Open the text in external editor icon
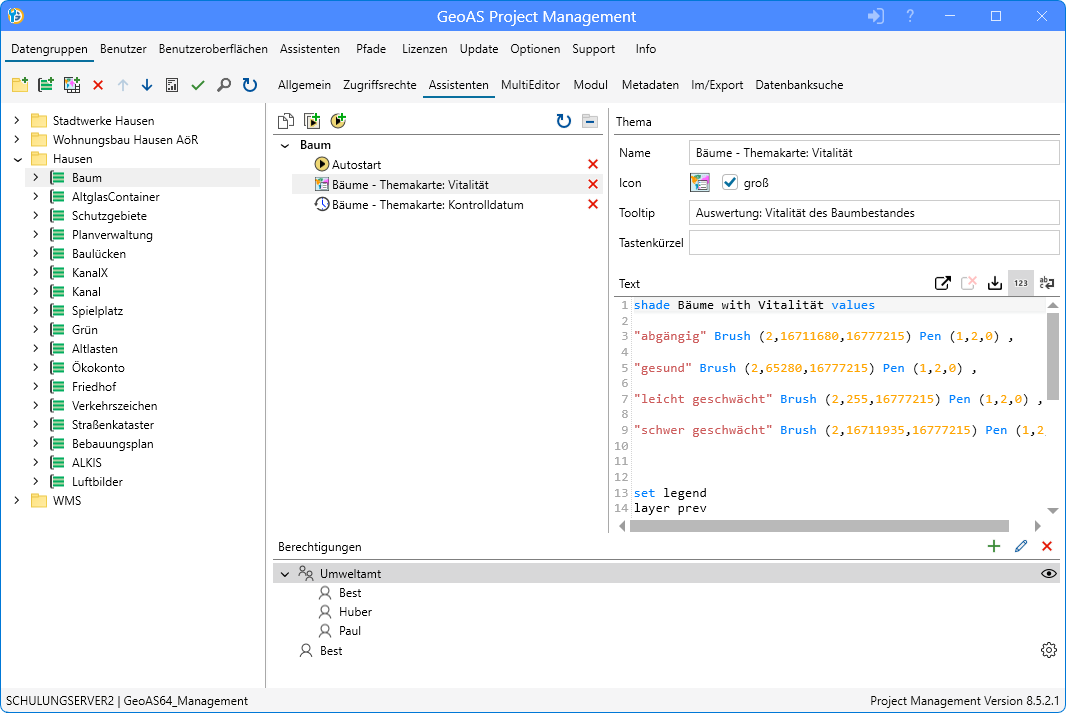 [942, 283]
